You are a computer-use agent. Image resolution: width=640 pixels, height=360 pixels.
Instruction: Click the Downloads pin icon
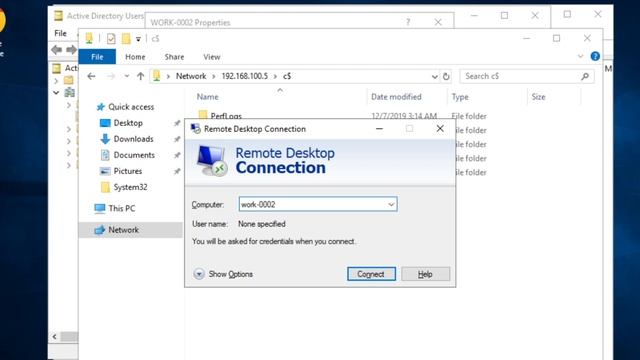(177, 139)
